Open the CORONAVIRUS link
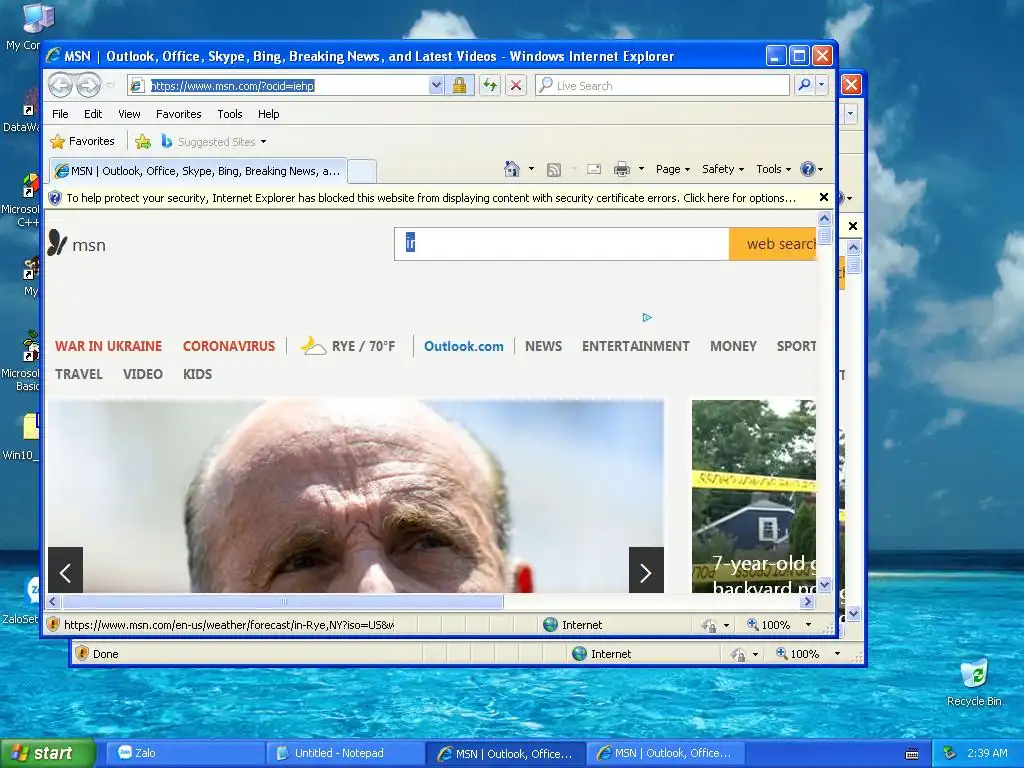Viewport: 1024px width, 768px height. click(x=229, y=346)
